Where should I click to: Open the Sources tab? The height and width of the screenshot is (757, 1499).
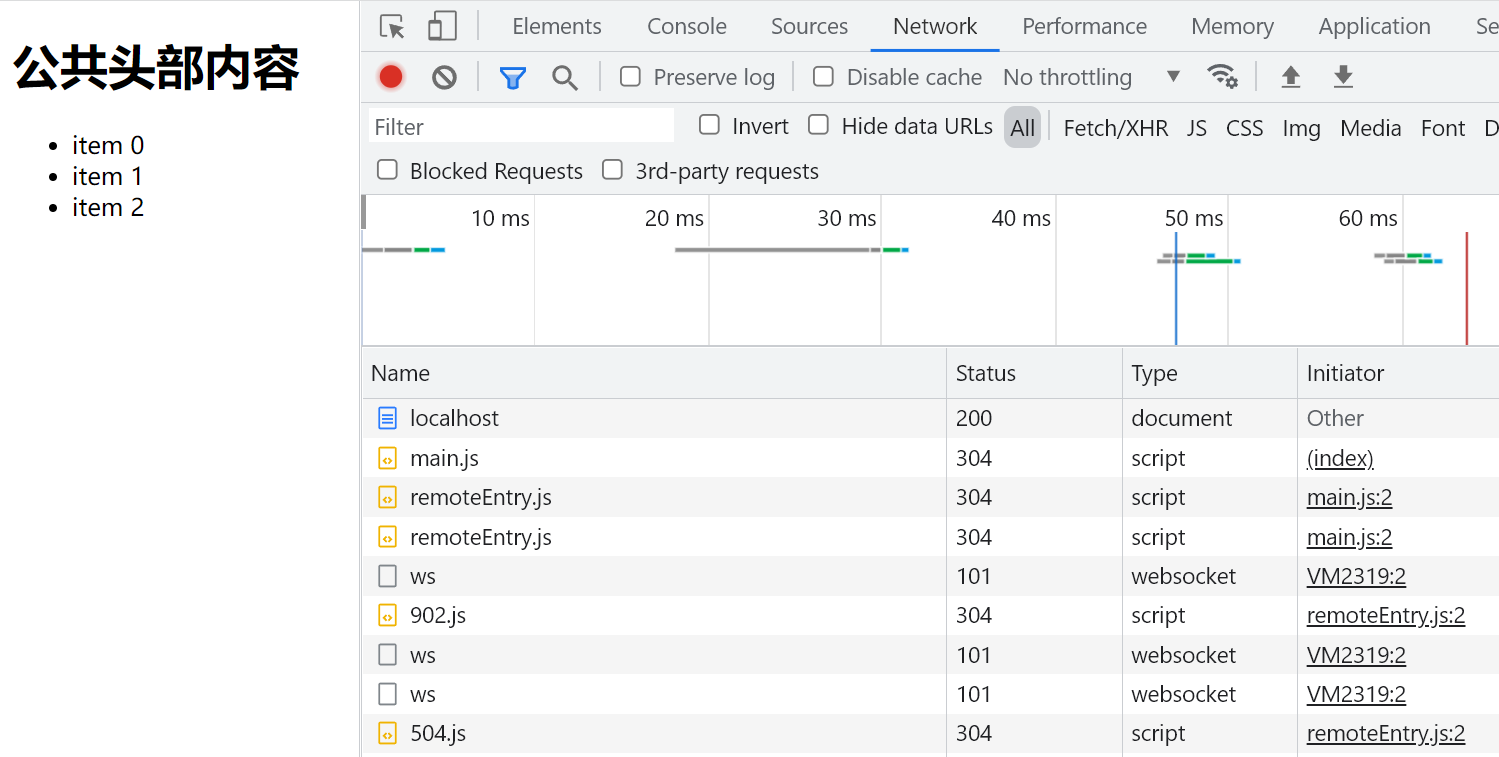(809, 26)
